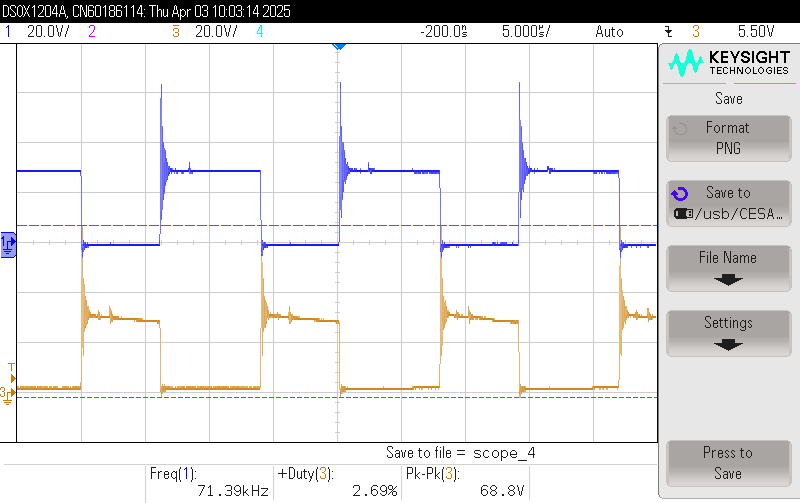Click the rising edge trigger slope icon
The width and height of the screenshot is (800, 503).
668,32
